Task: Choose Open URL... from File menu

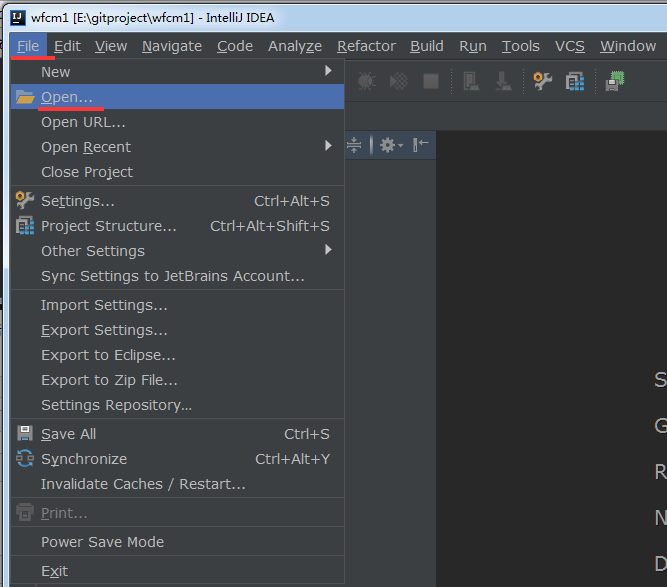Action: 177,122
